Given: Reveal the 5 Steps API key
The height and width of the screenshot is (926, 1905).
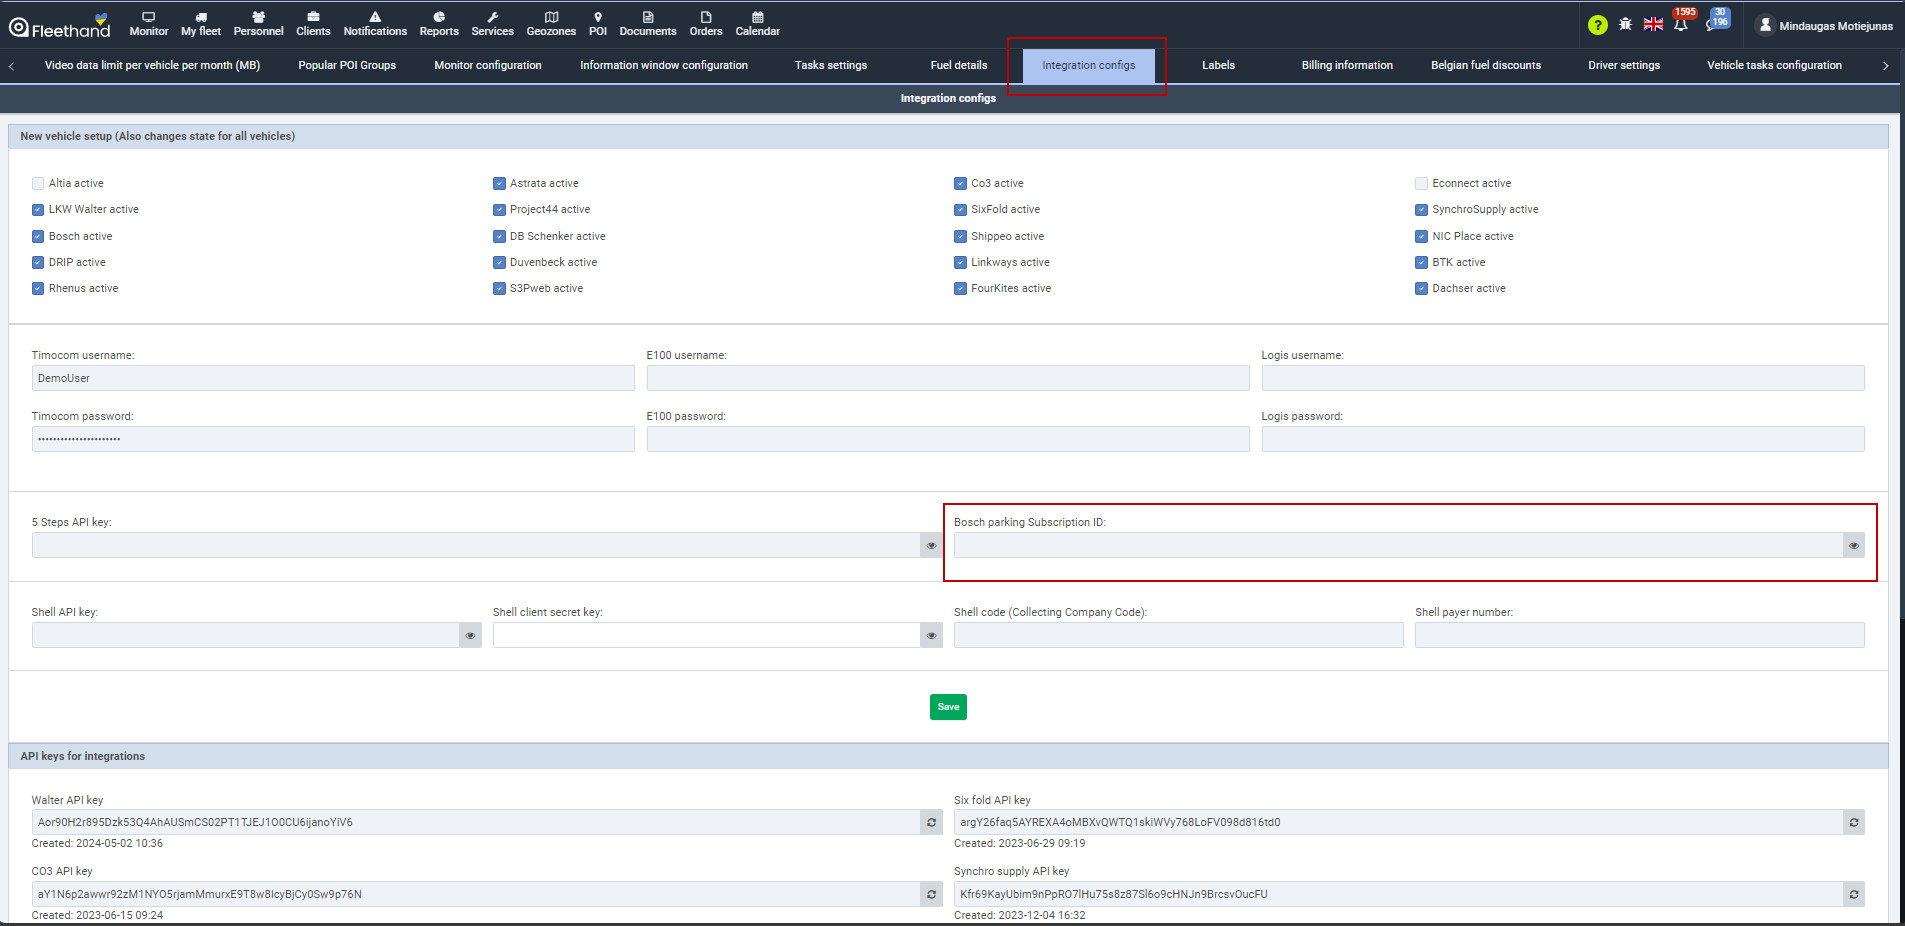Looking at the screenshot, I should 931,545.
